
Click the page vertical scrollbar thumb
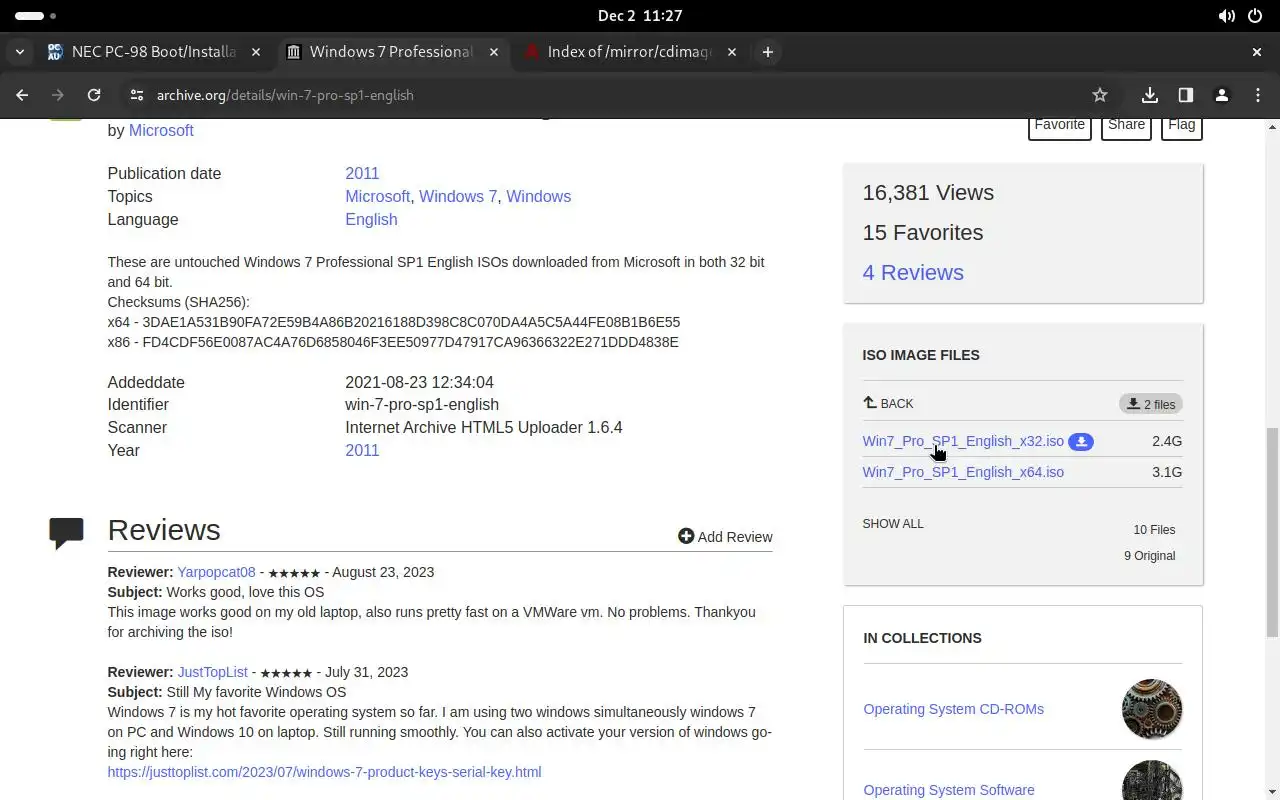[1272, 532]
